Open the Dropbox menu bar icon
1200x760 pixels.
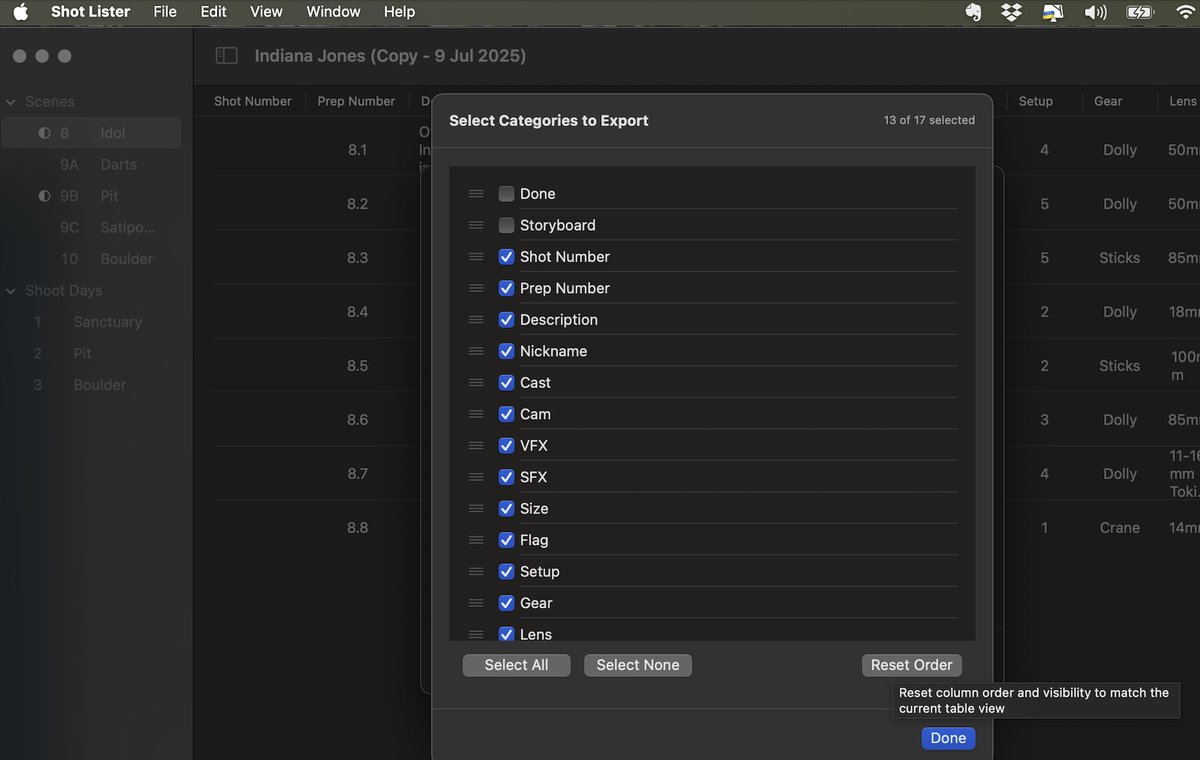[1012, 12]
